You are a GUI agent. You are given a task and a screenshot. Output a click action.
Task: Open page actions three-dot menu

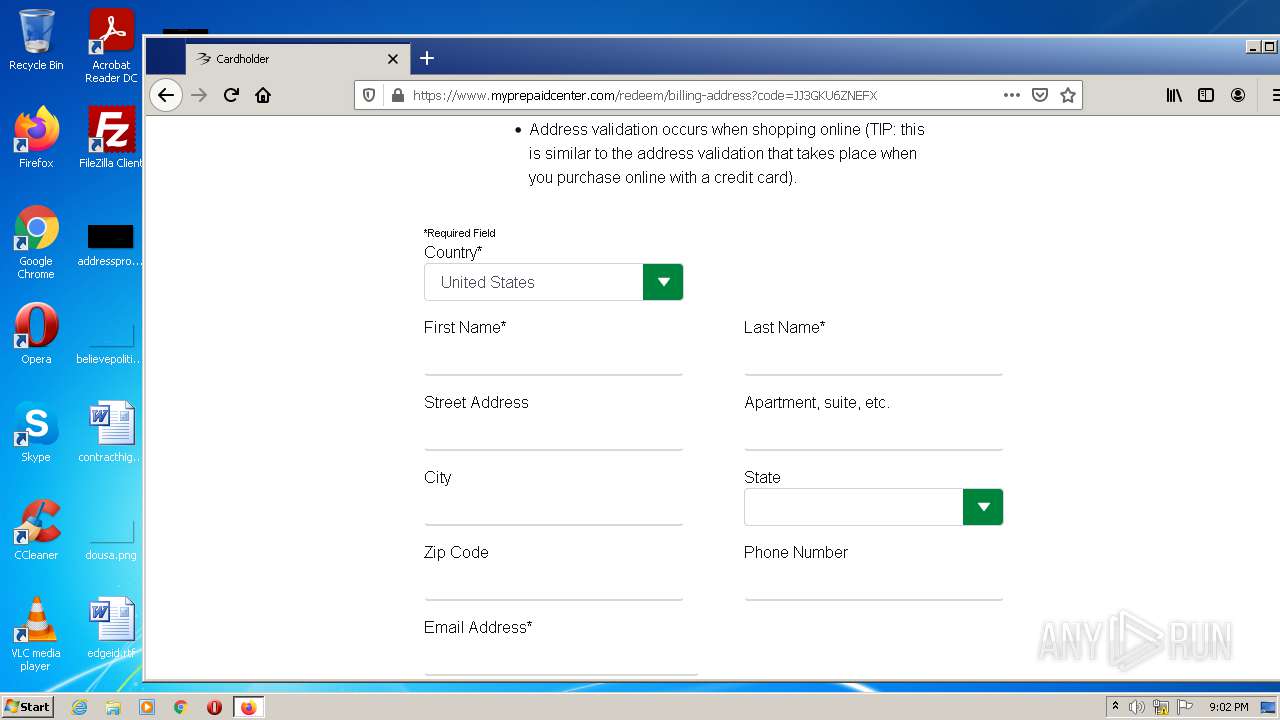[1012, 95]
